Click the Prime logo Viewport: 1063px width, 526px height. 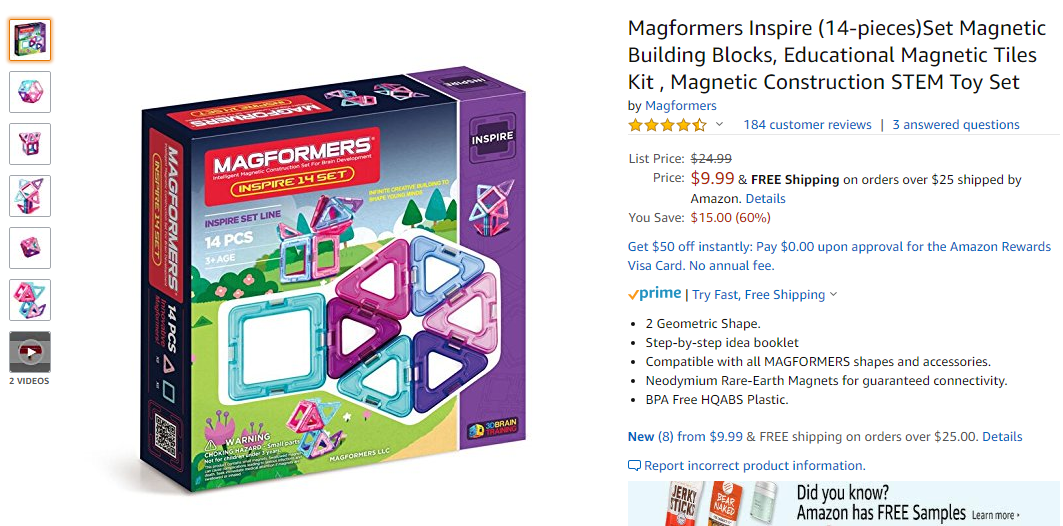(654, 294)
